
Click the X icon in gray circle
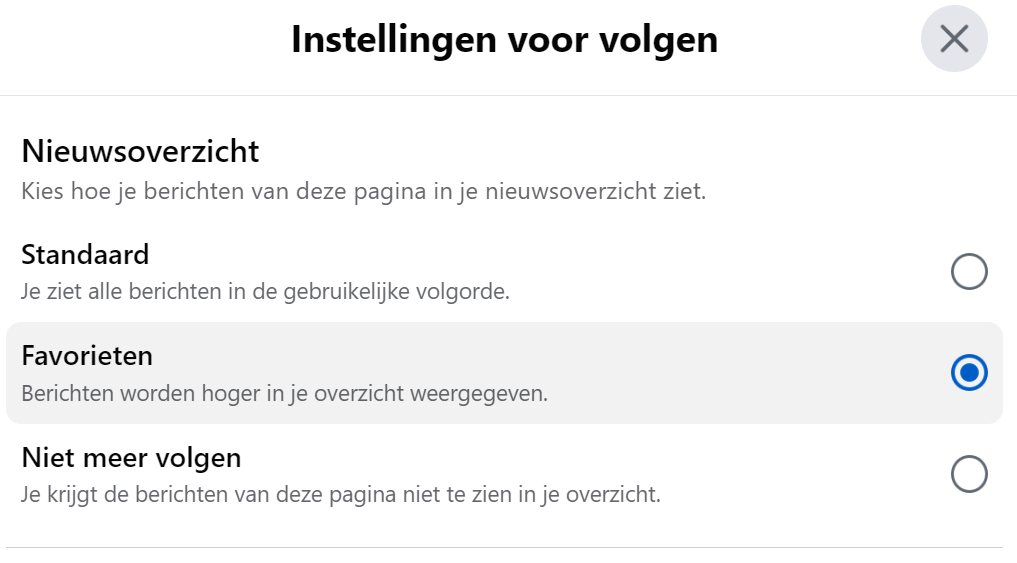click(954, 39)
